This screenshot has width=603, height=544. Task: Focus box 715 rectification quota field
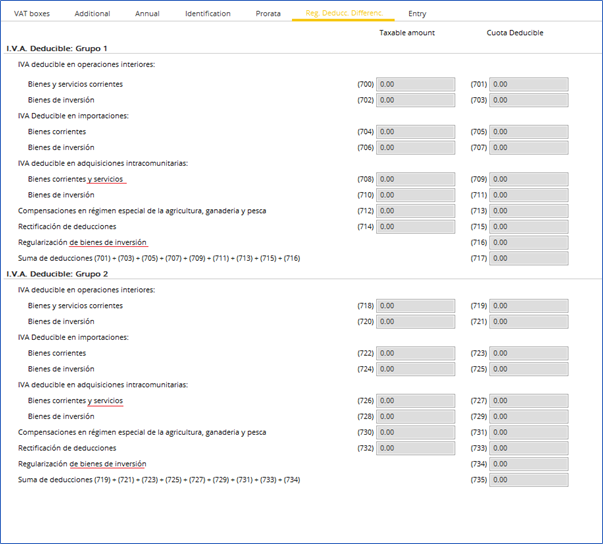click(529, 226)
